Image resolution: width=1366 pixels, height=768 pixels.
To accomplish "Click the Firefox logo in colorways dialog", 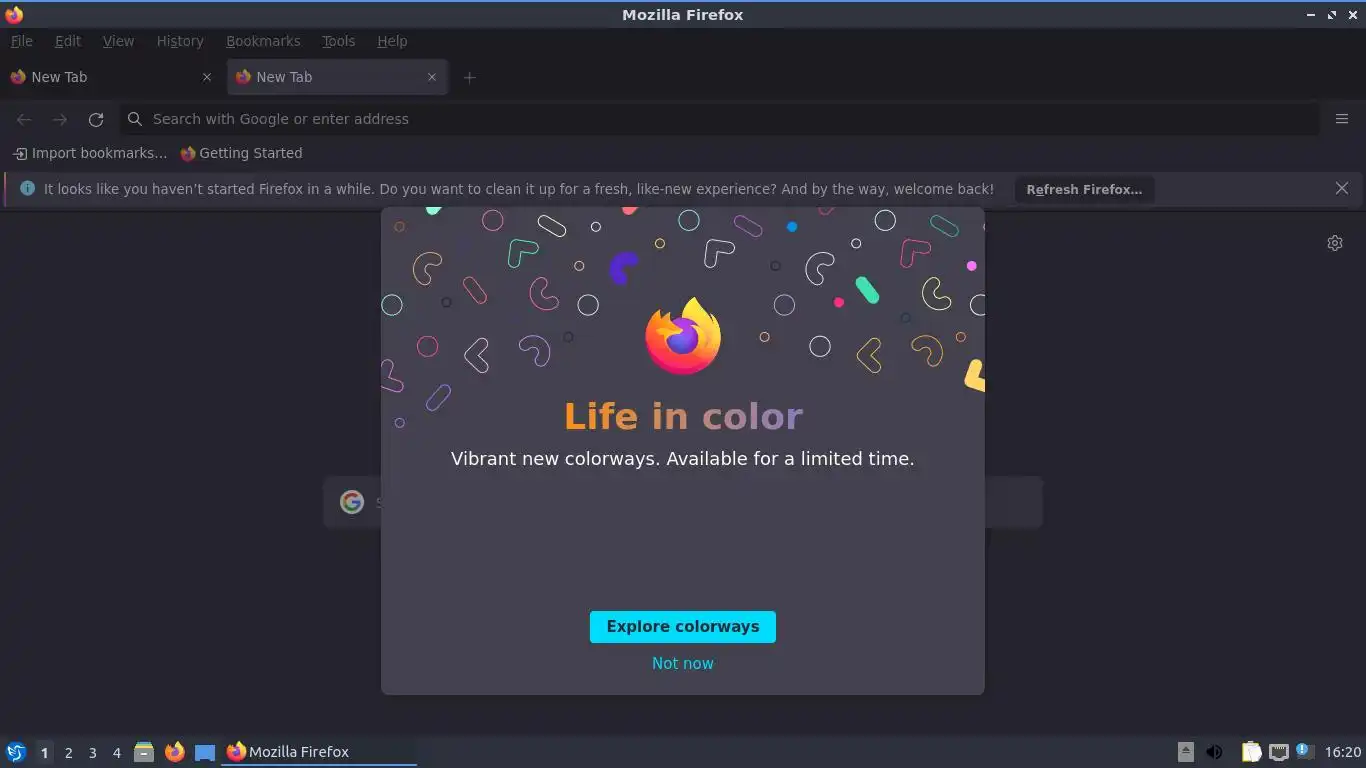I will pos(683,336).
